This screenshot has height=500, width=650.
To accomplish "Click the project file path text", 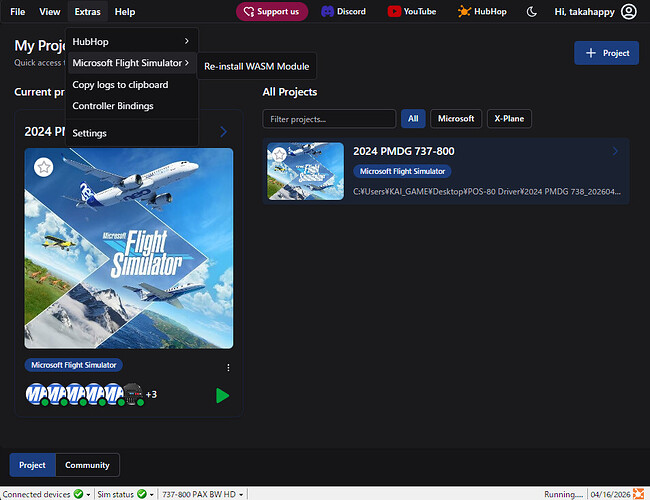I will pyautogui.click(x=487, y=192).
